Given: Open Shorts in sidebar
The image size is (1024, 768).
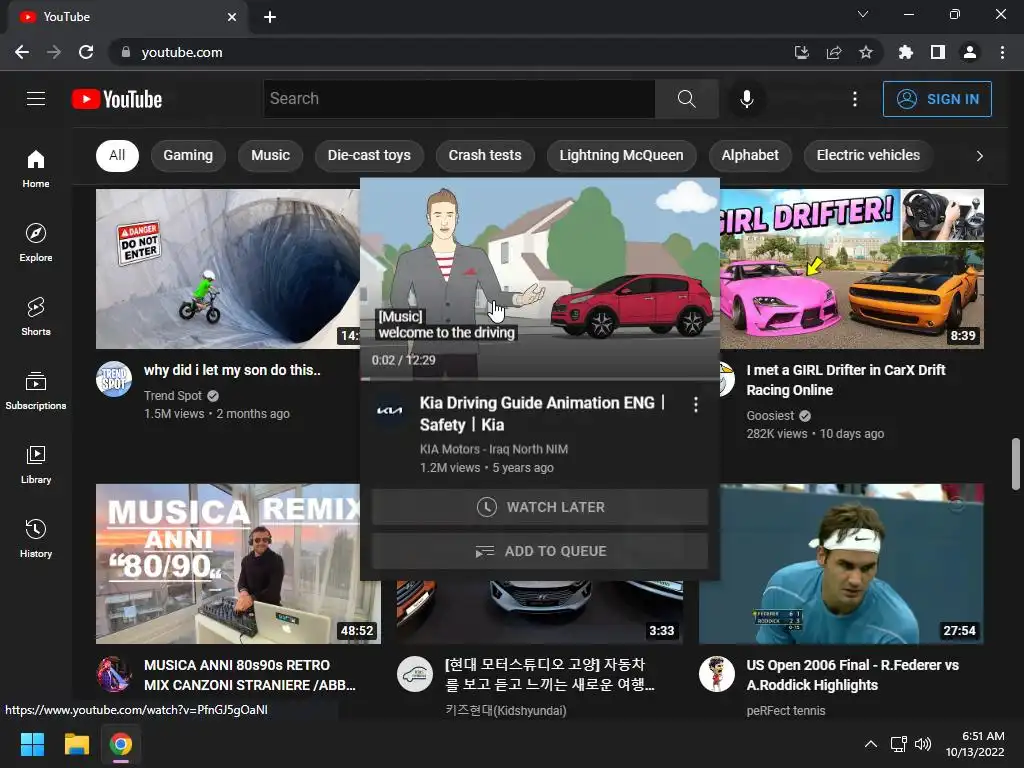Looking at the screenshot, I should pos(36,316).
